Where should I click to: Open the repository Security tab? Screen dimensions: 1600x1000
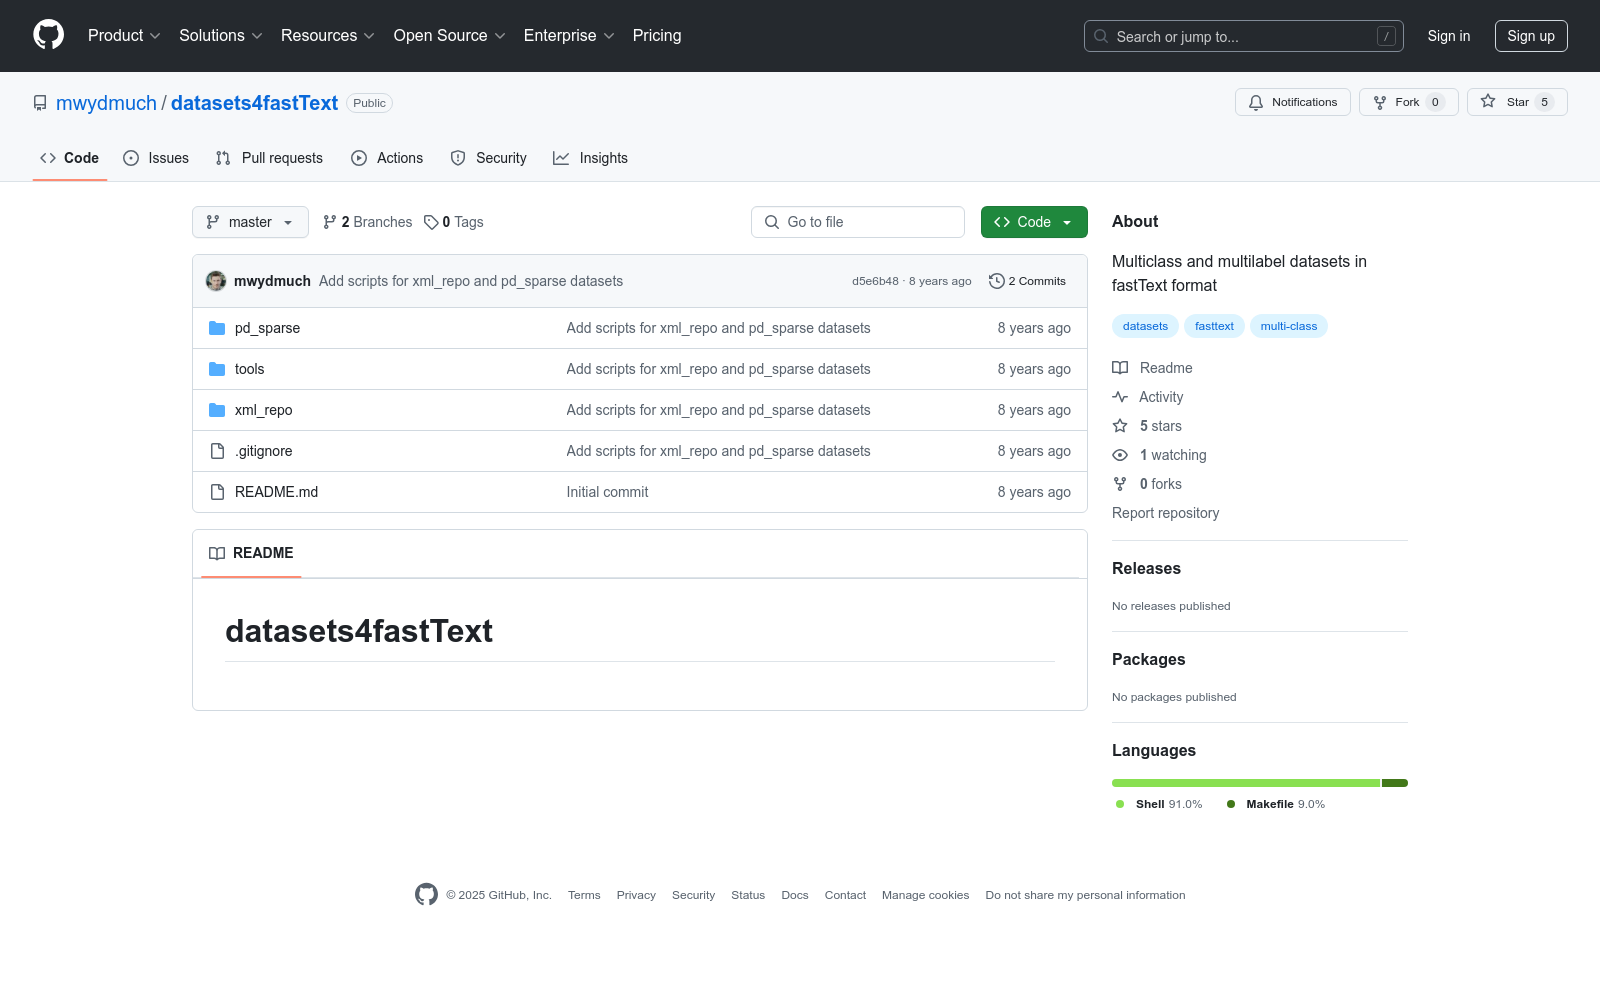489,158
